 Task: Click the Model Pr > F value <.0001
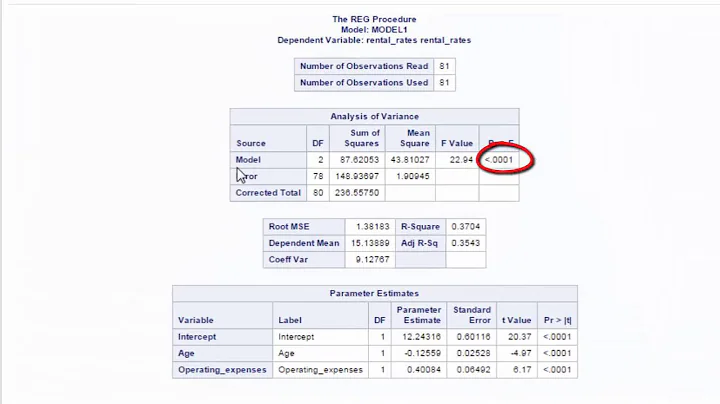coord(499,160)
